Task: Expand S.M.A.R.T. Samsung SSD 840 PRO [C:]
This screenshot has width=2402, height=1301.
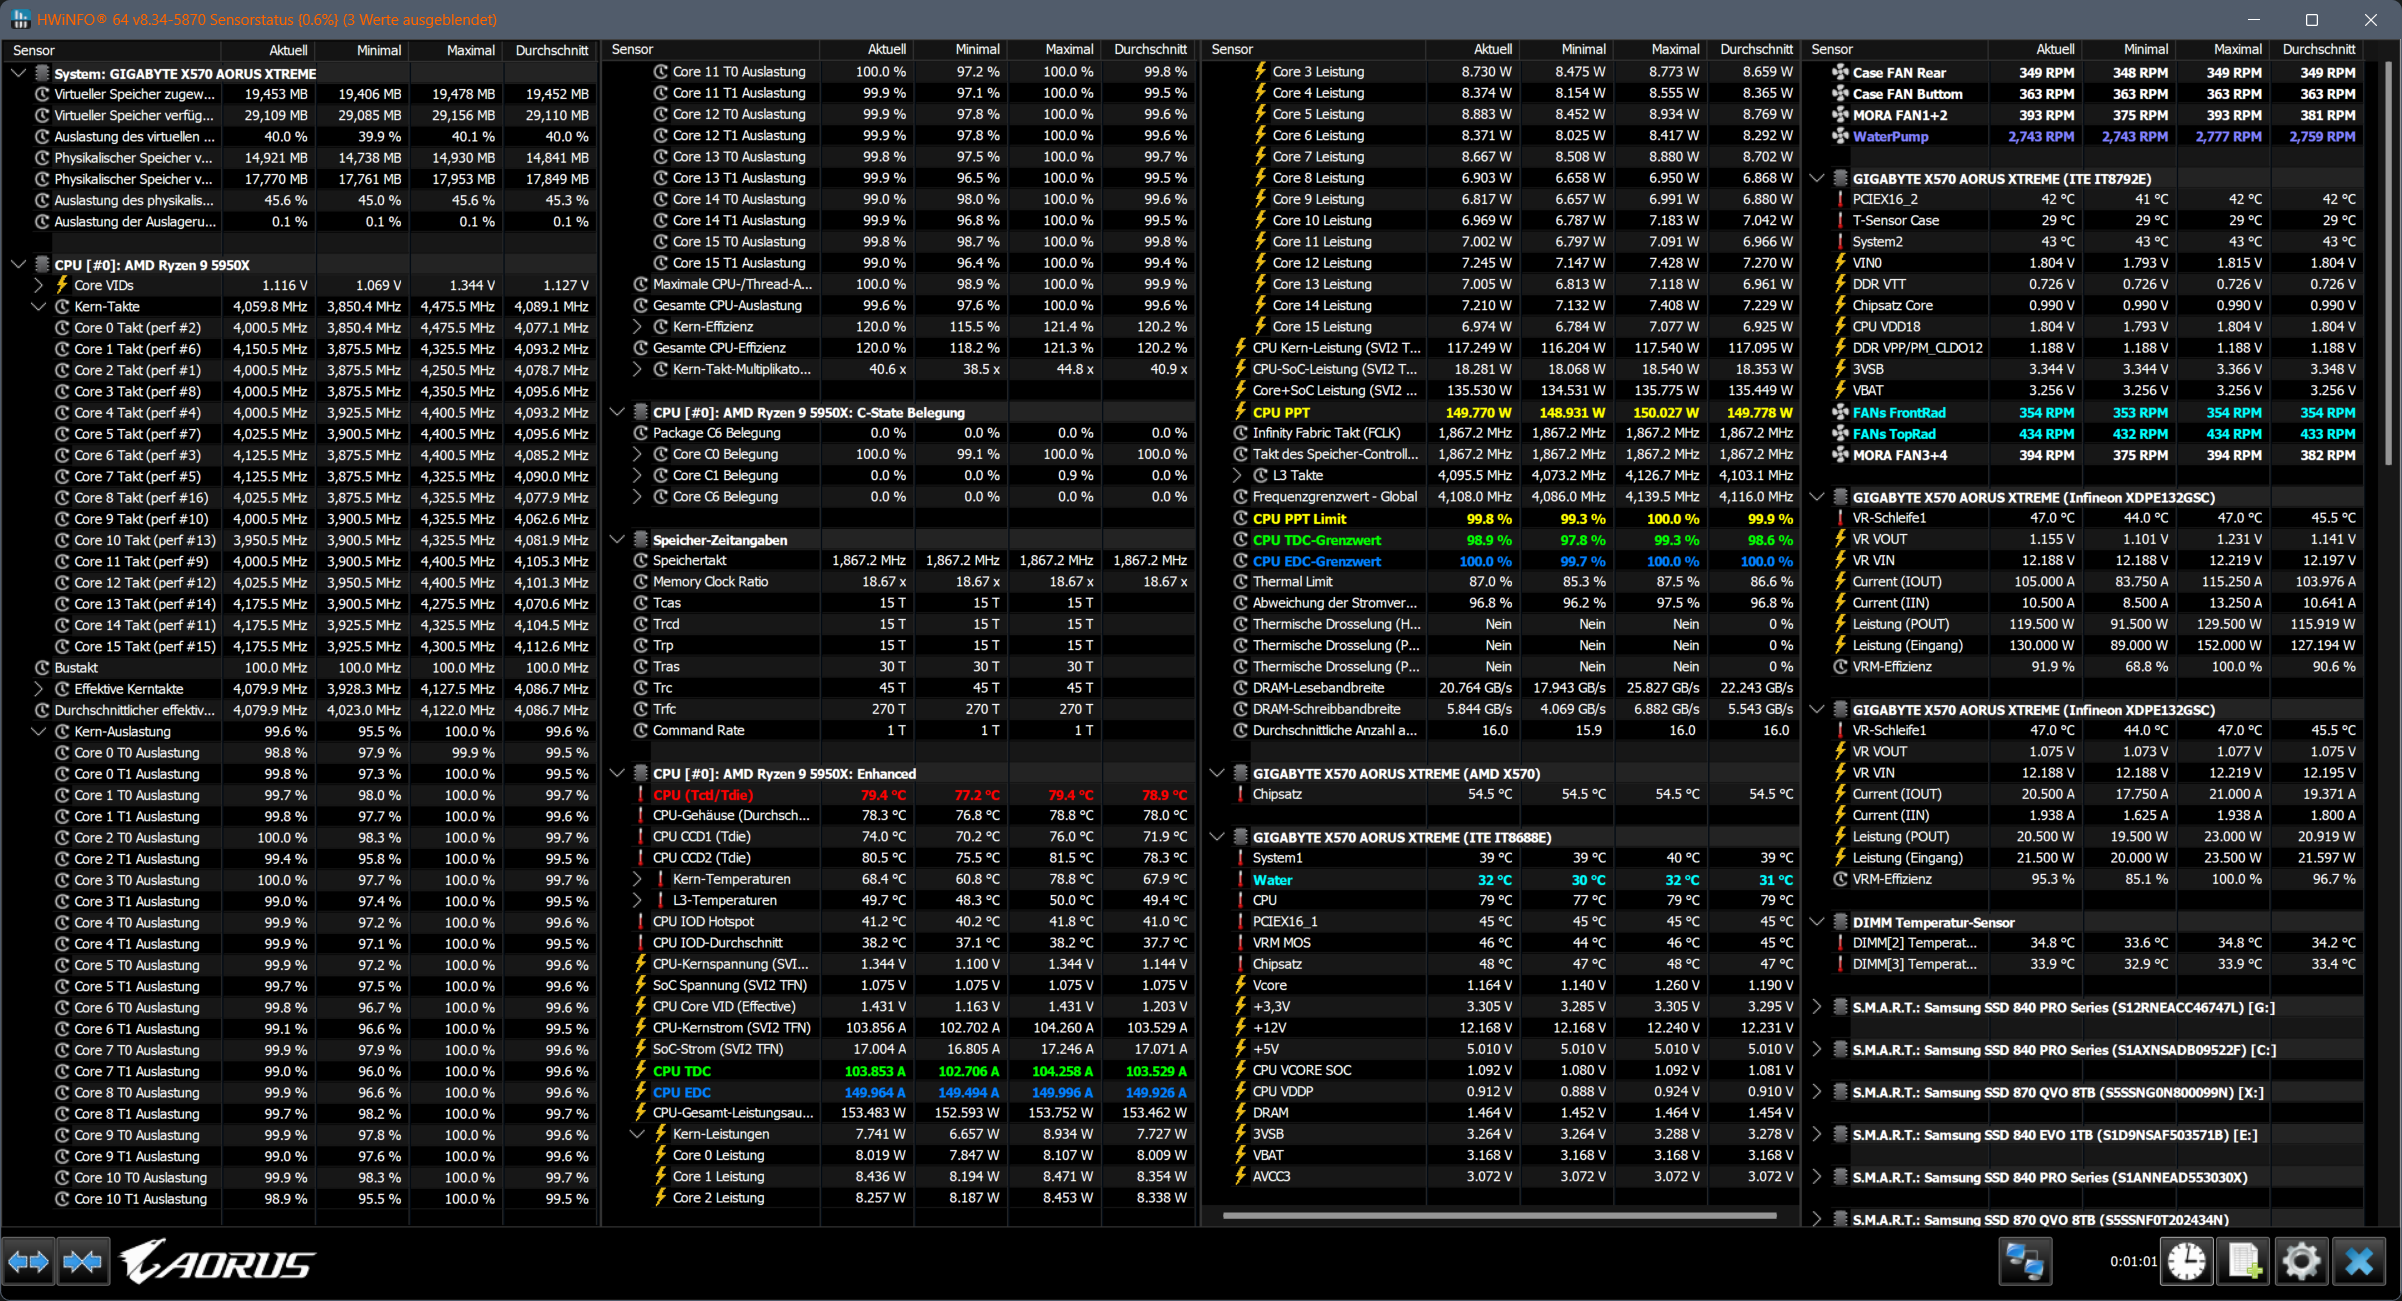Action: (1817, 1050)
